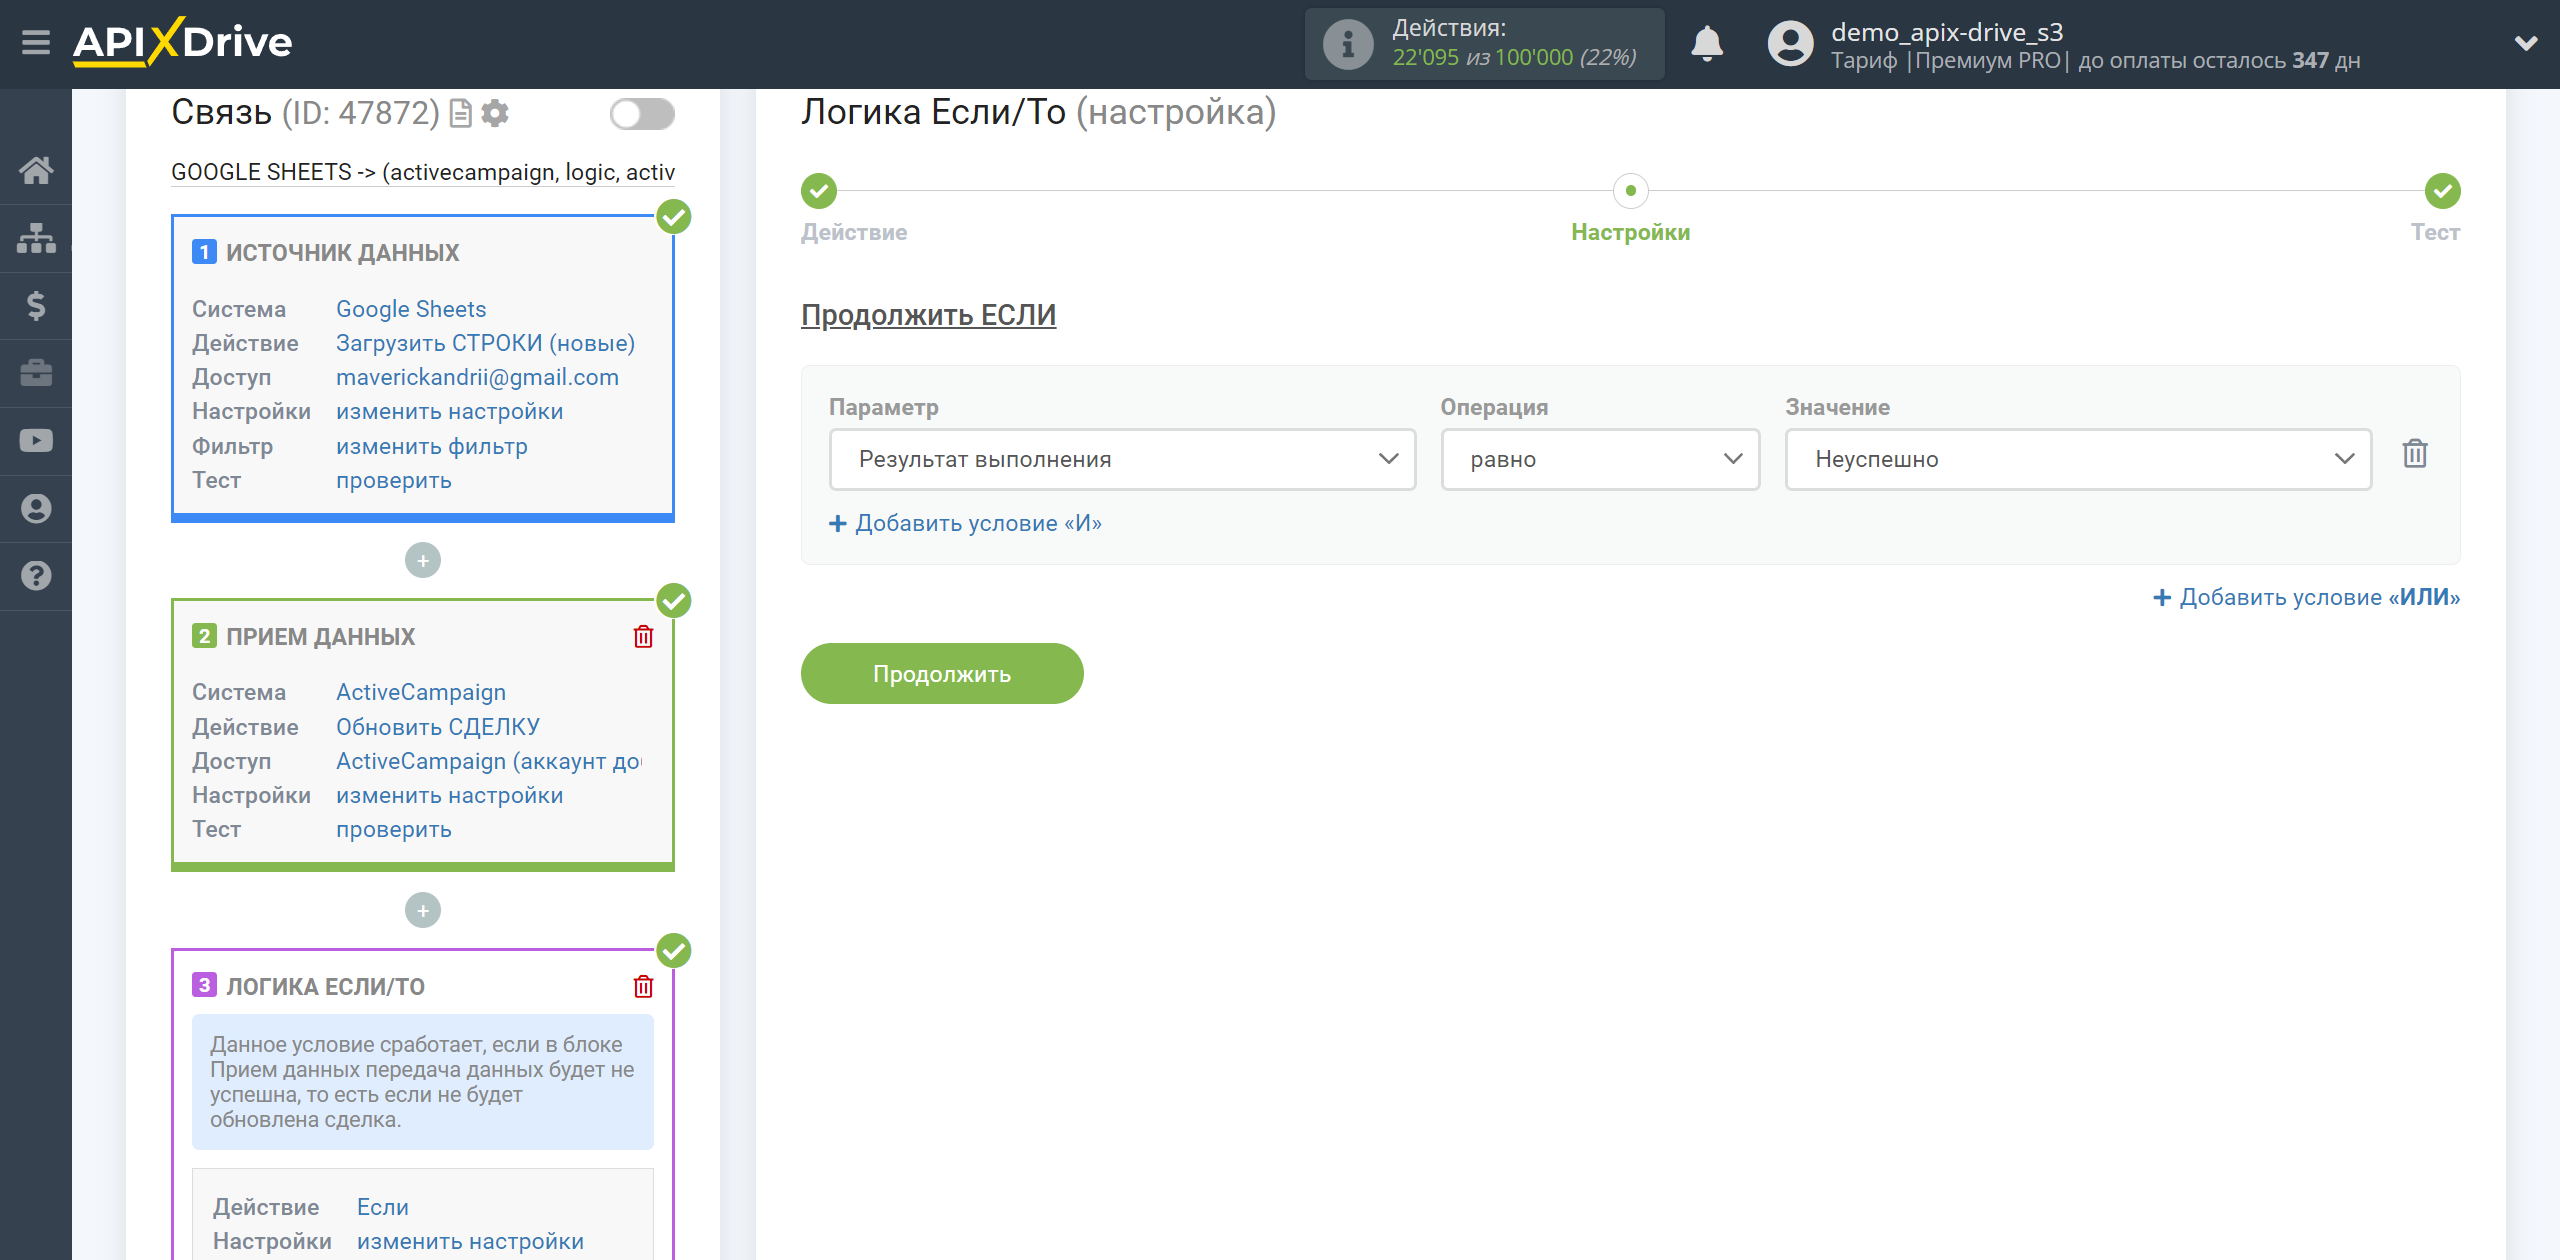Change the data source settings

(x=449, y=411)
